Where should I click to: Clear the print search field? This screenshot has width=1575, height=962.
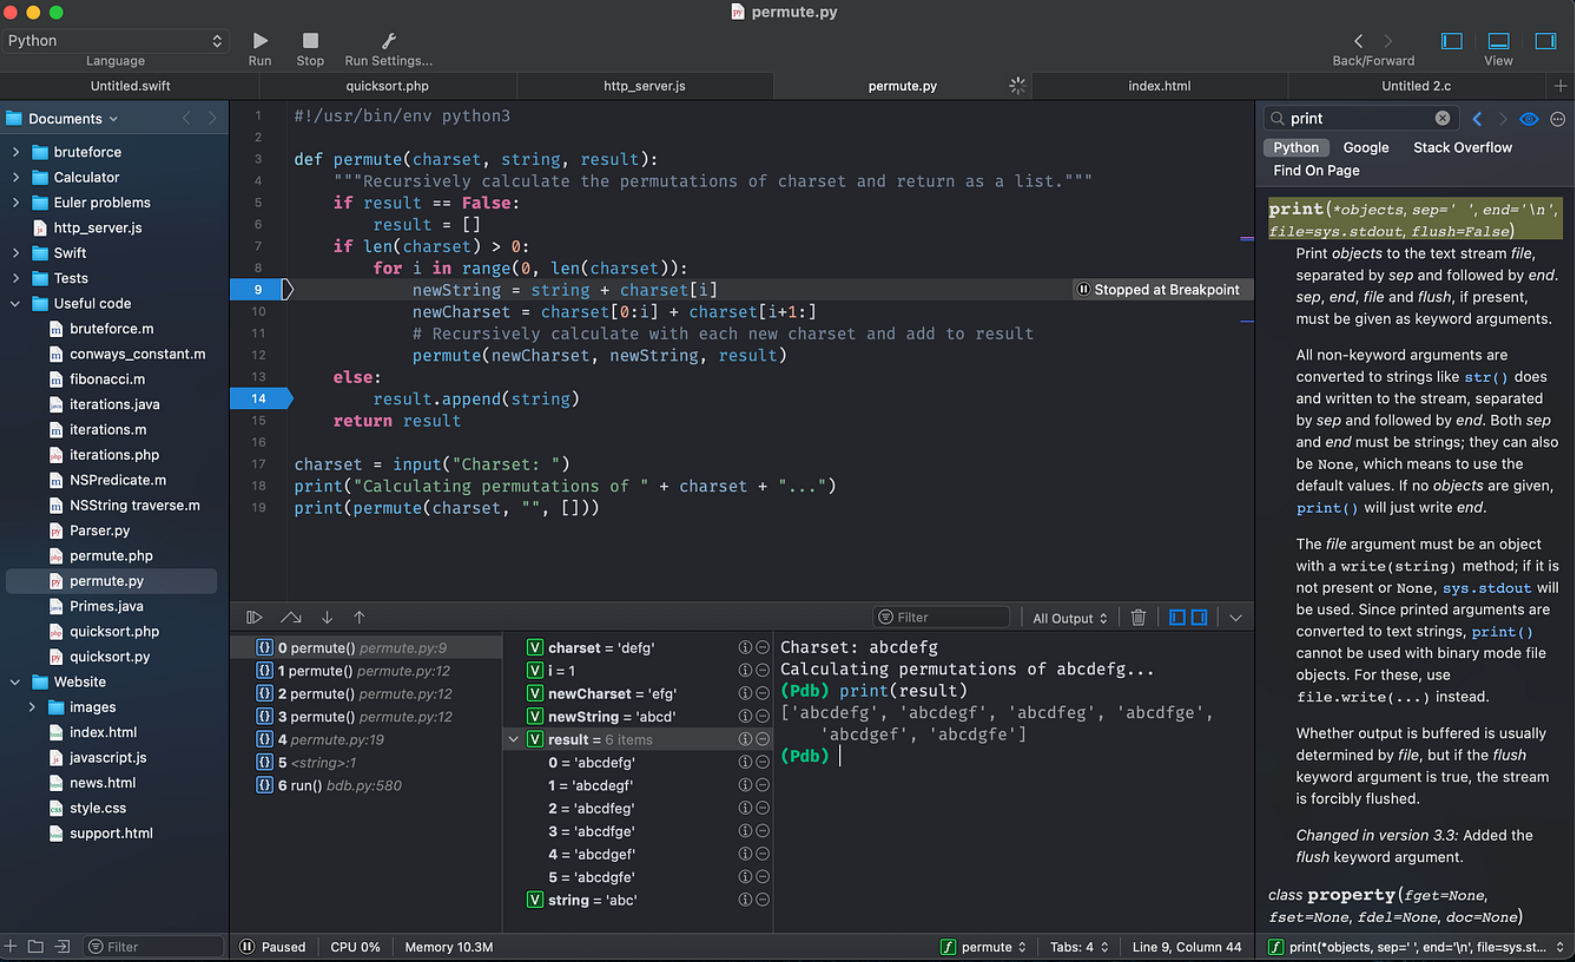pos(1442,118)
